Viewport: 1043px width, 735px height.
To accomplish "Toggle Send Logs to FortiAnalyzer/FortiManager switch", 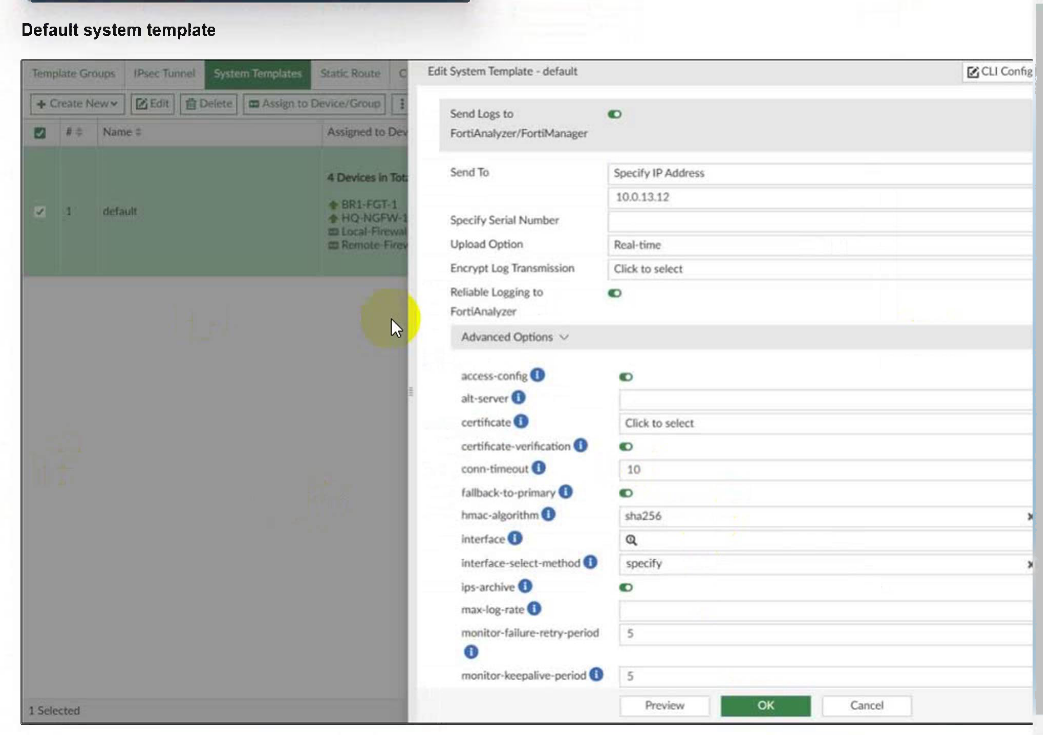I will pos(614,115).
